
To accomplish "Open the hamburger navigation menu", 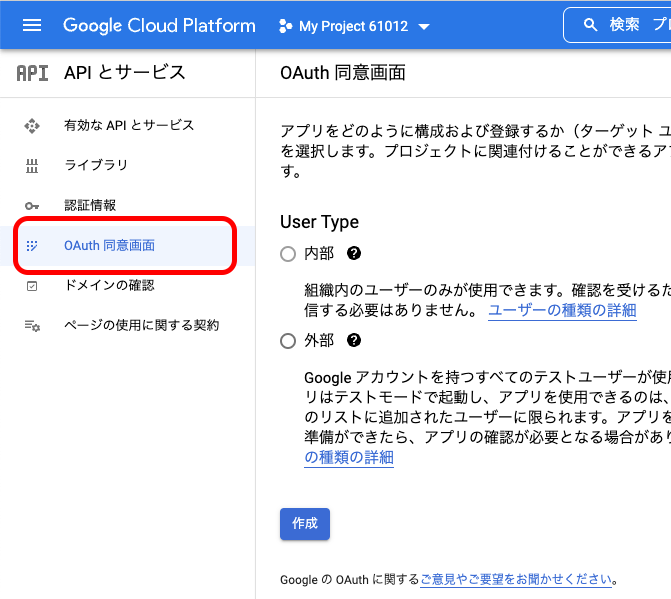I will (x=32, y=26).
